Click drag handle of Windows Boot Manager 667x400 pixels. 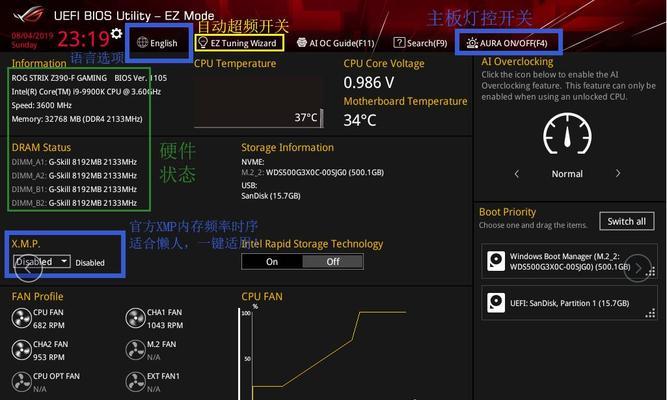pos(650,271)
